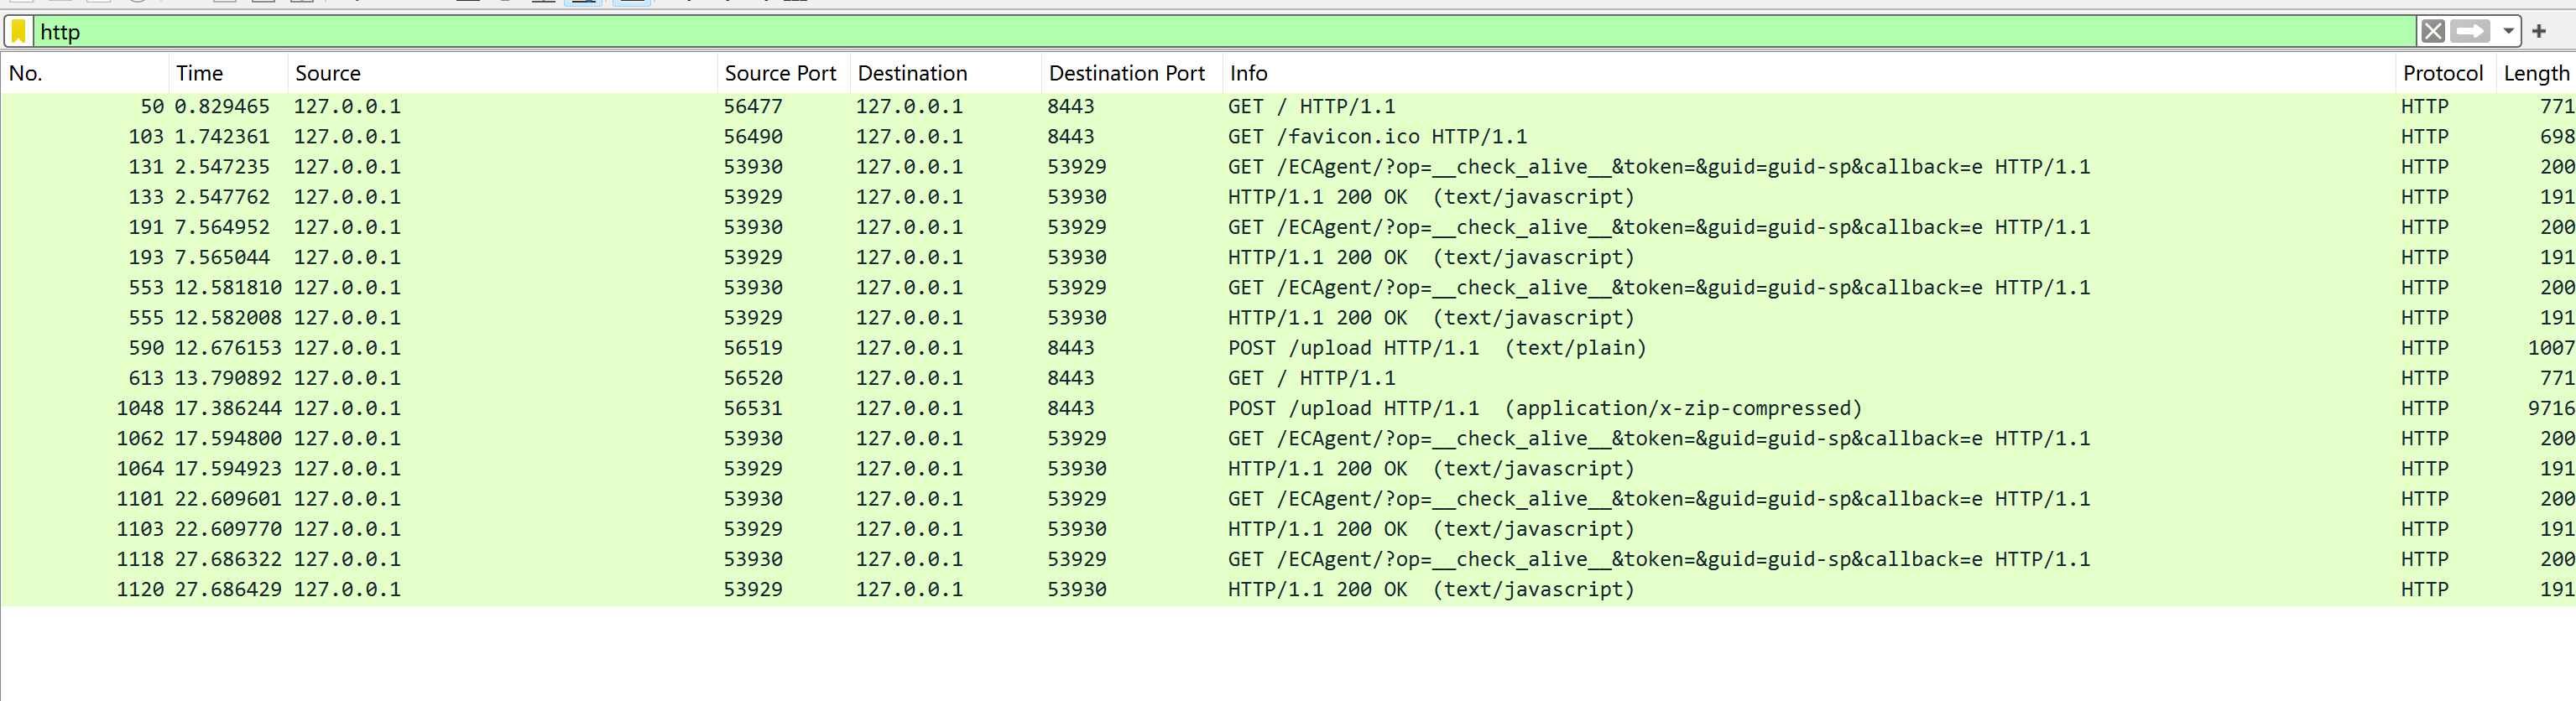
Task: Select packet 590 POST /upload text/plain
Action: click(1436, 348)
